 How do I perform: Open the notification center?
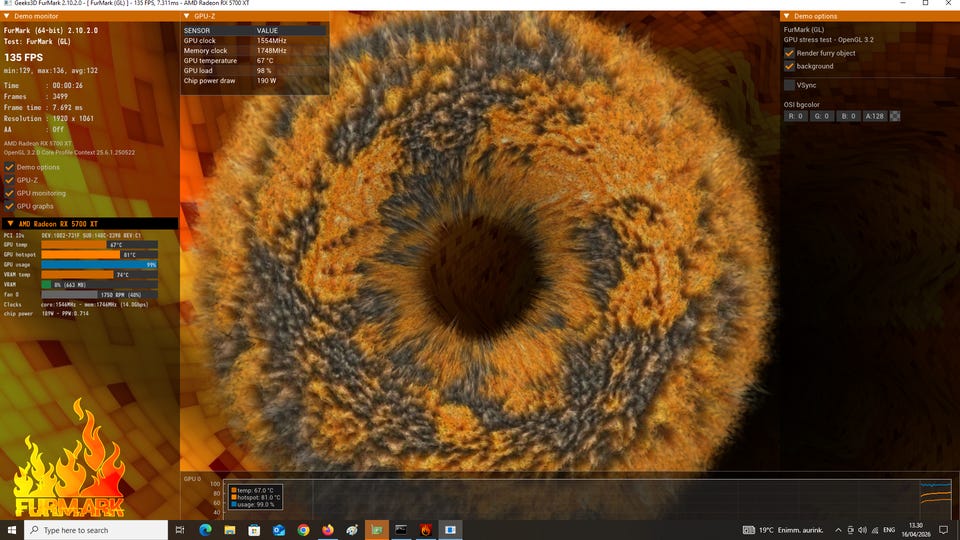[x=943, y=530]
